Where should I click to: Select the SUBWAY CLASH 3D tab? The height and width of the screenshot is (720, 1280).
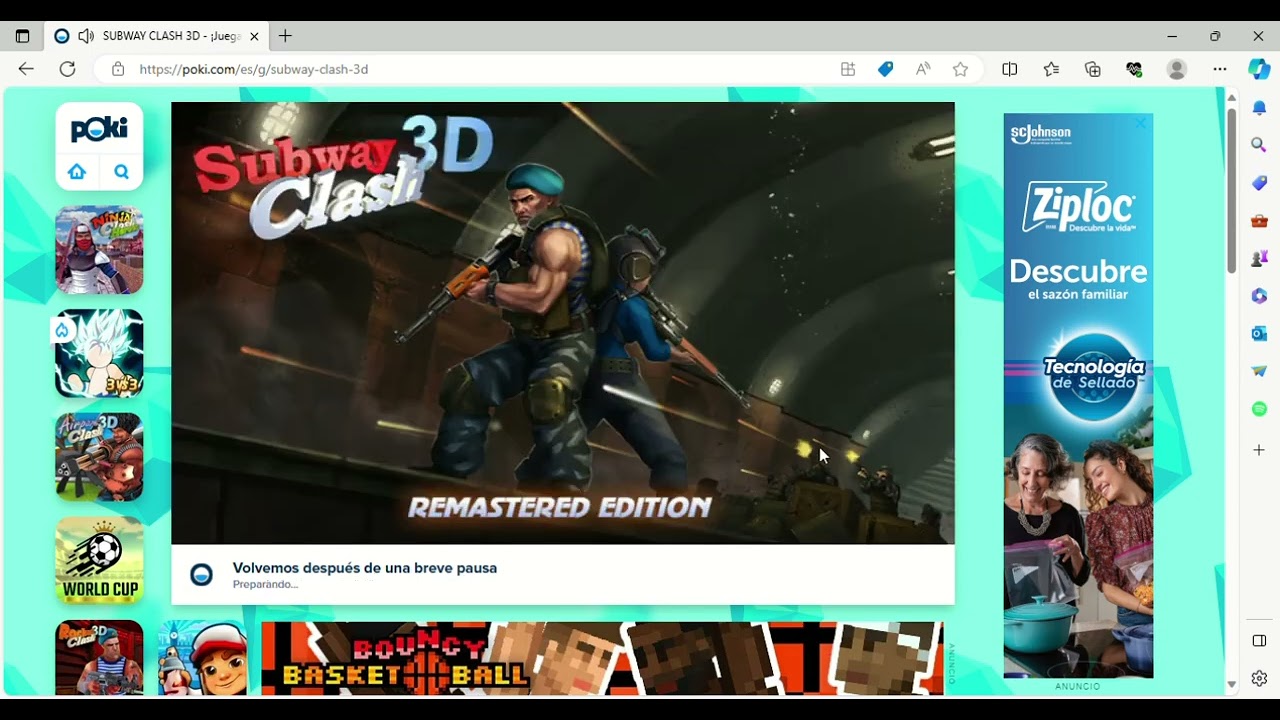pos(158,36)
